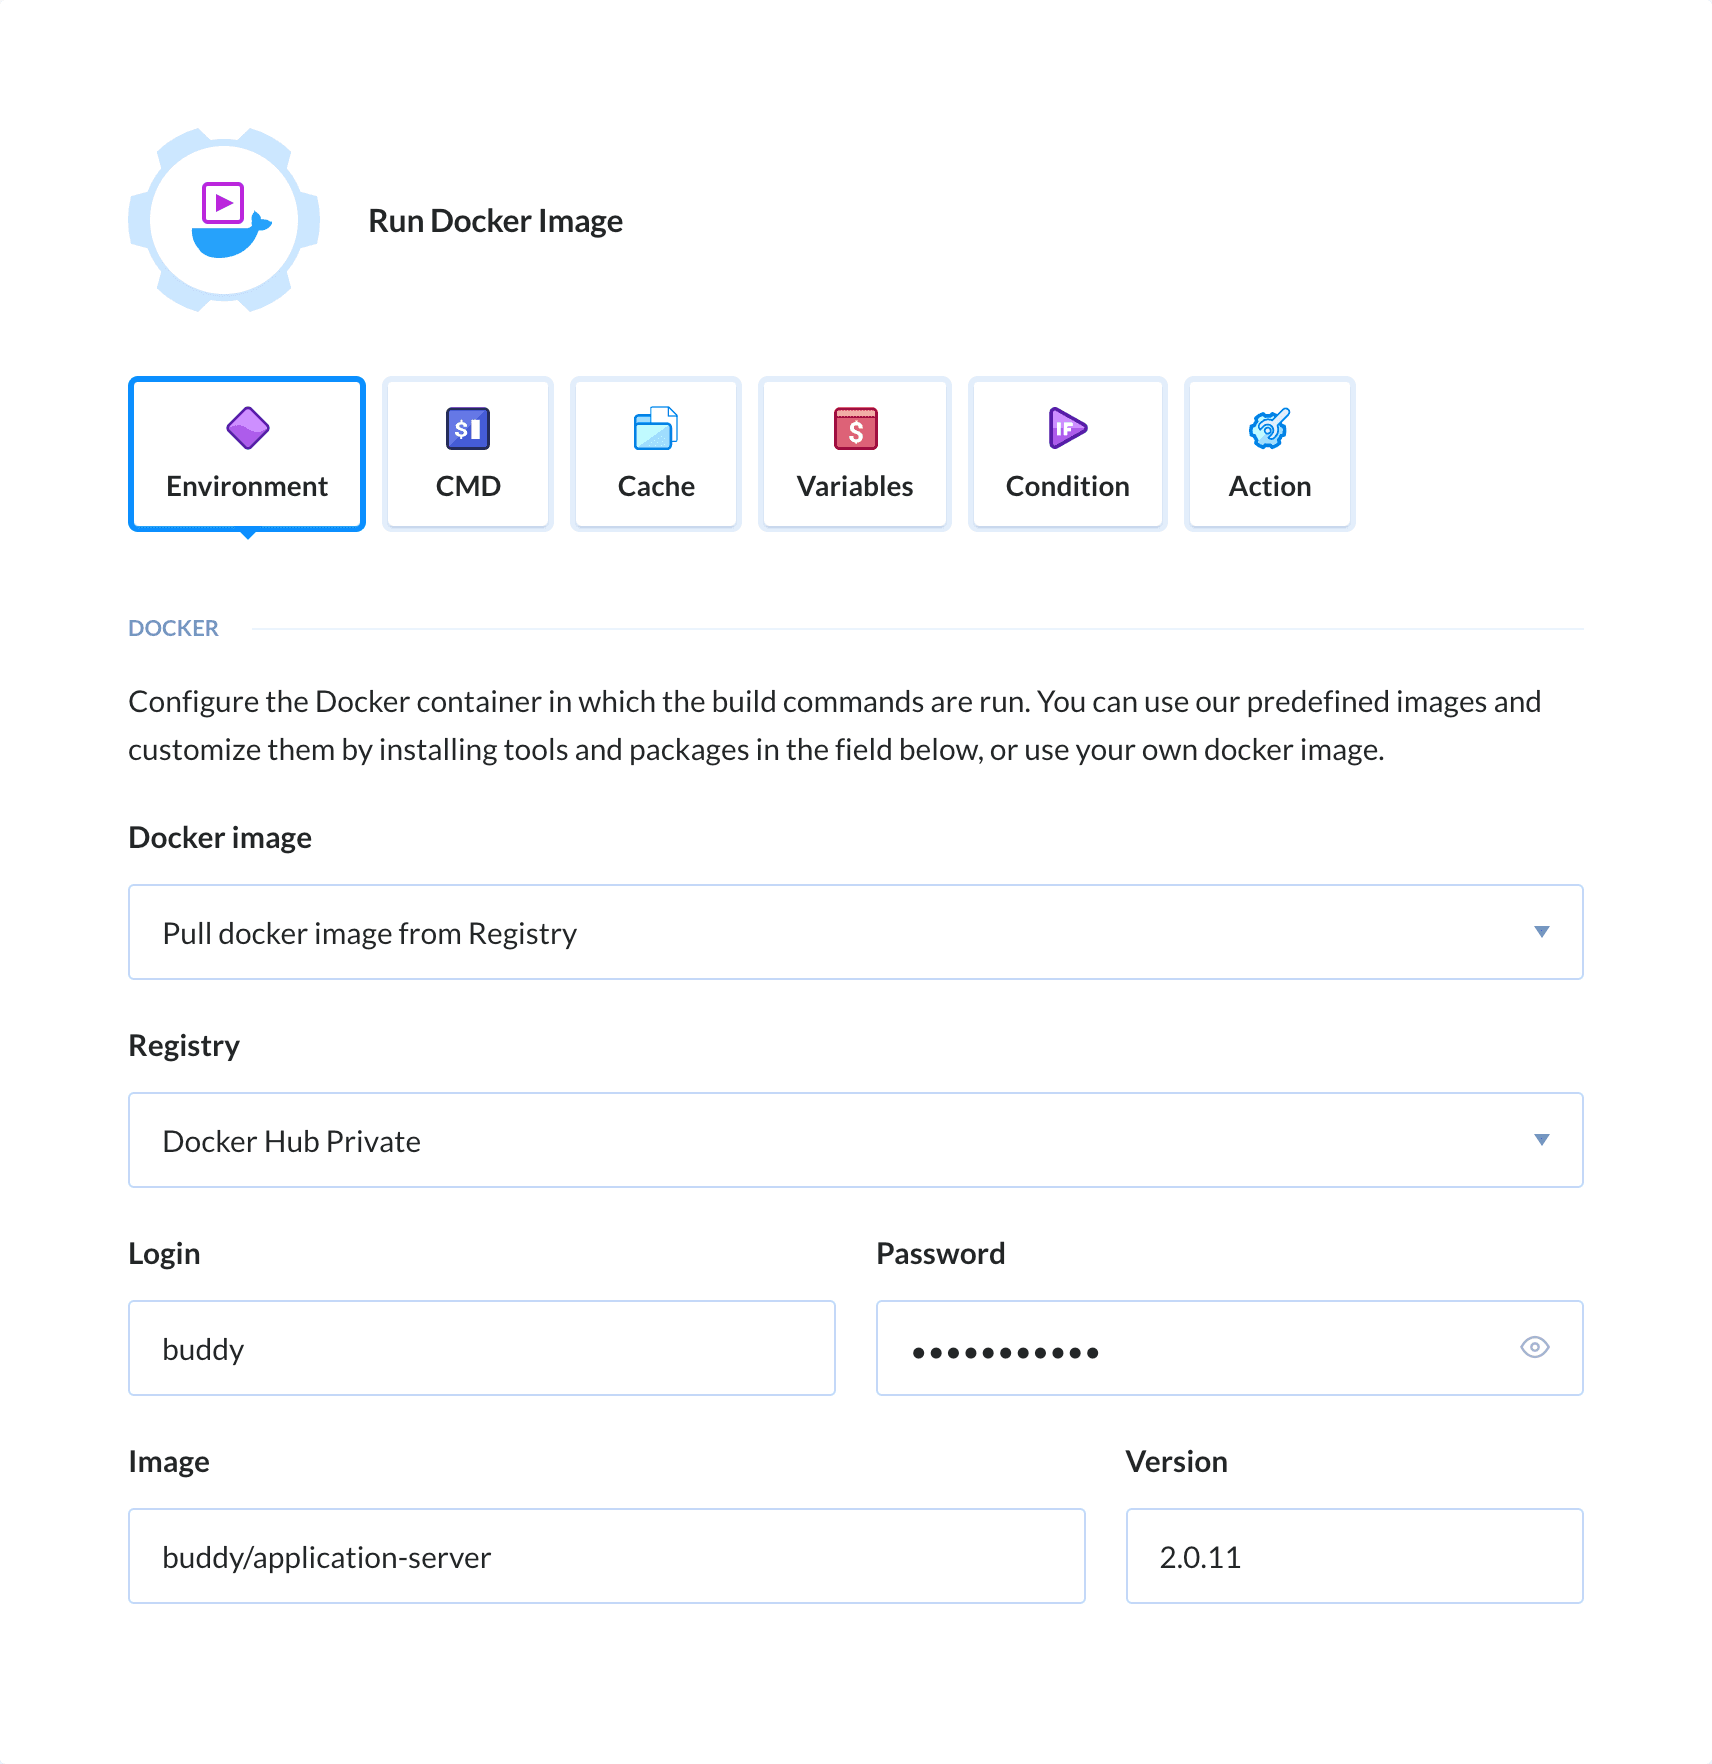Switch to the Action tab

pos(1268,453)
